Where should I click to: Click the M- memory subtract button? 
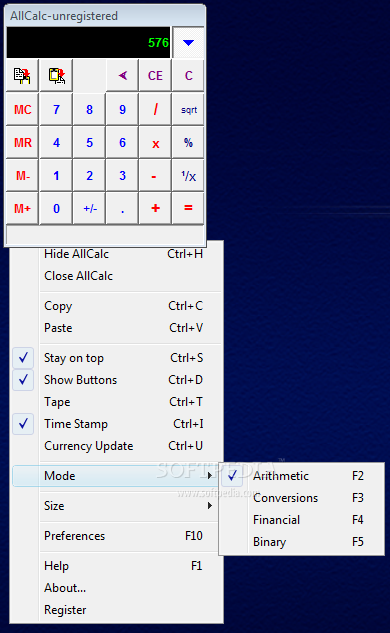tap(23, 176)
